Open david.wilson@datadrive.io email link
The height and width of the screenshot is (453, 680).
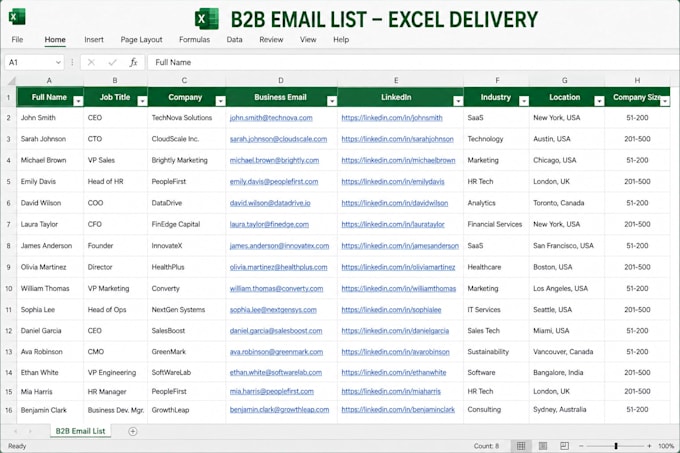tap(270, 203)
